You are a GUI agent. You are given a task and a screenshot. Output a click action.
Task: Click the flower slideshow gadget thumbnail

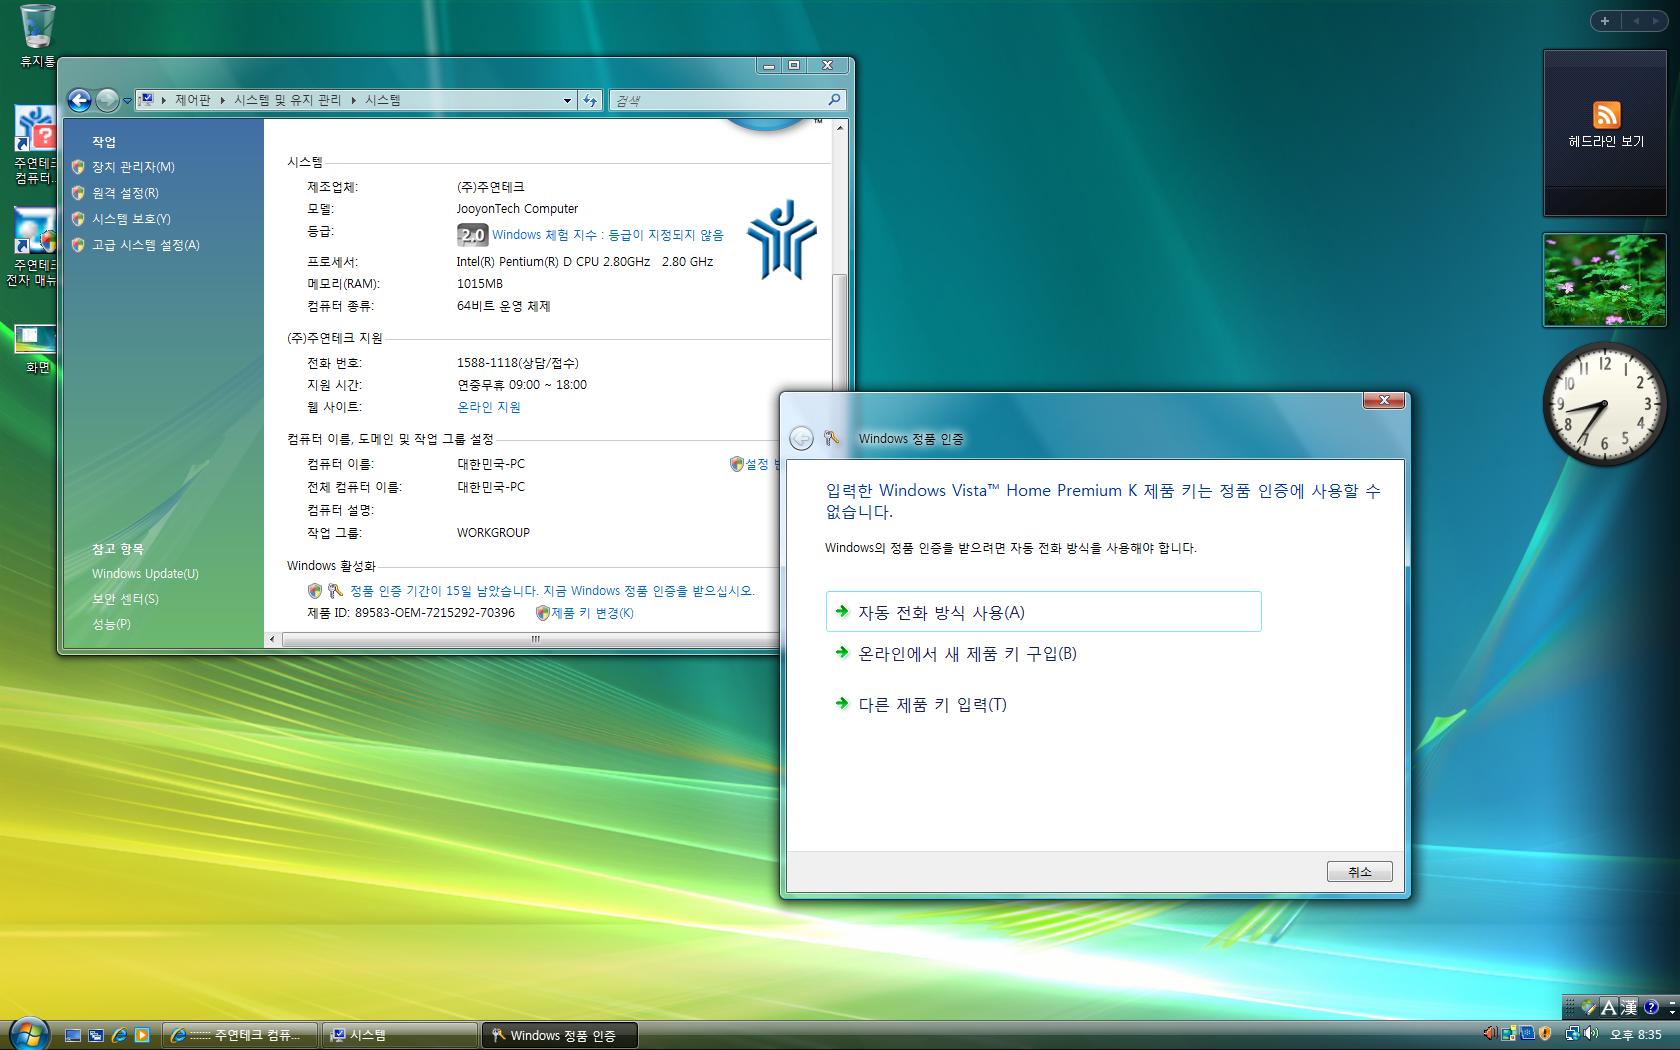click(x=1605, y=280)
